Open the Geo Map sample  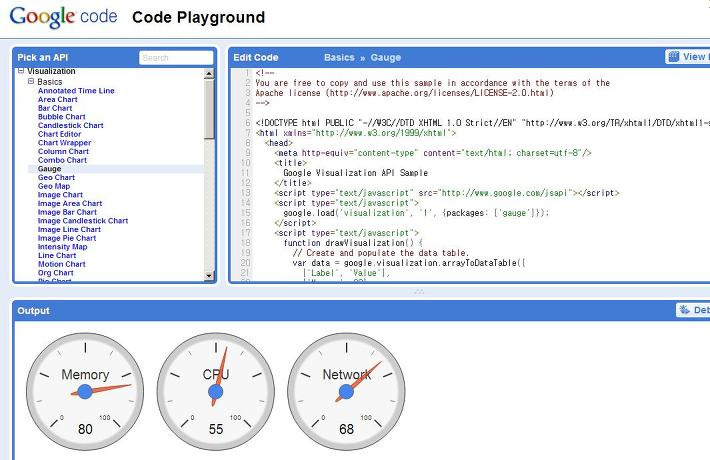(x=54, y=186)
